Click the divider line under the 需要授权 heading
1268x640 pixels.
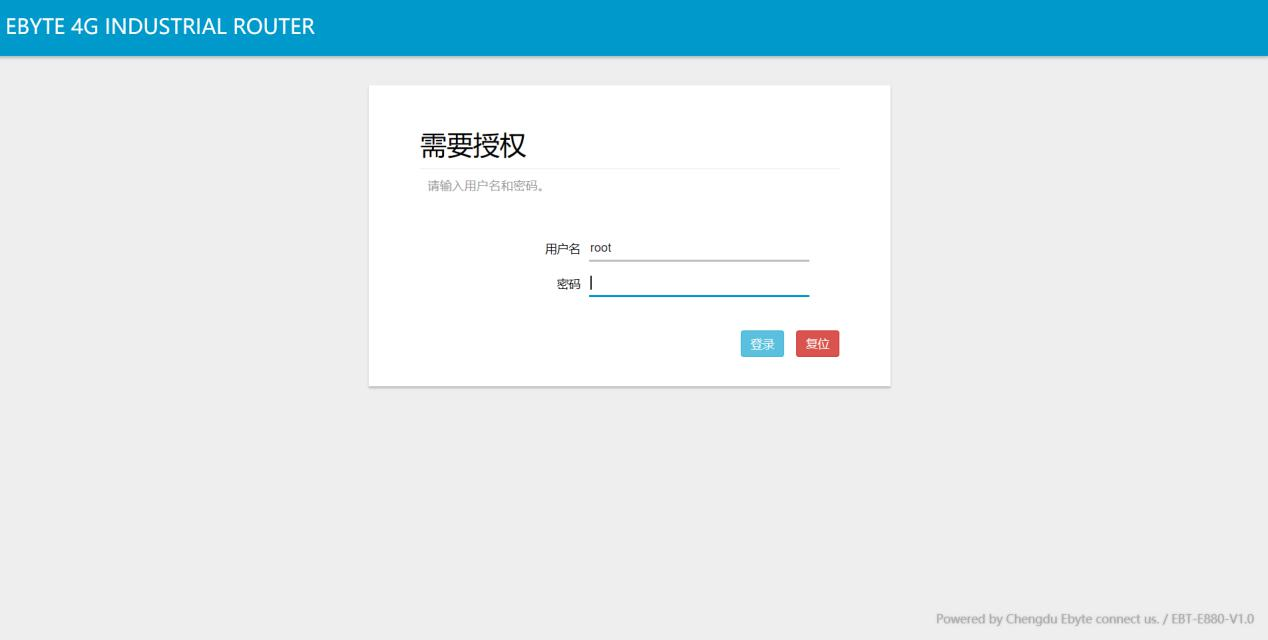click(629, 169)
